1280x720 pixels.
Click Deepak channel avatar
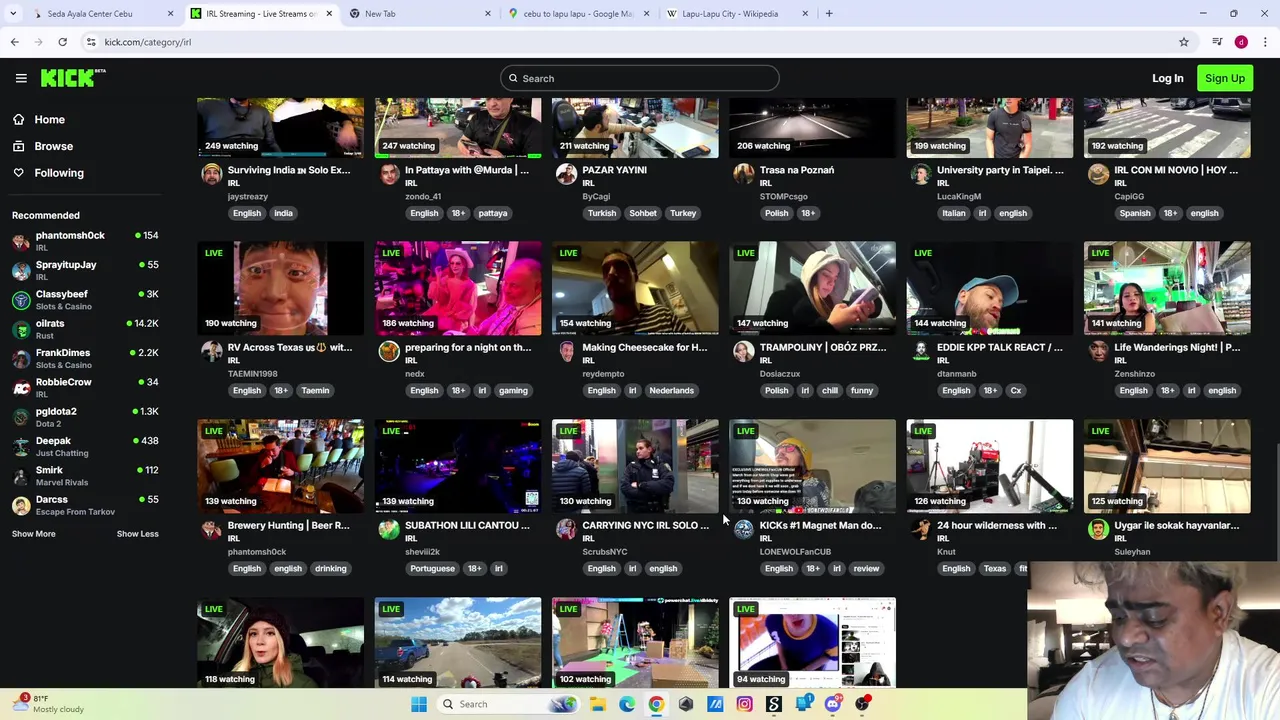tap(21, 447)
